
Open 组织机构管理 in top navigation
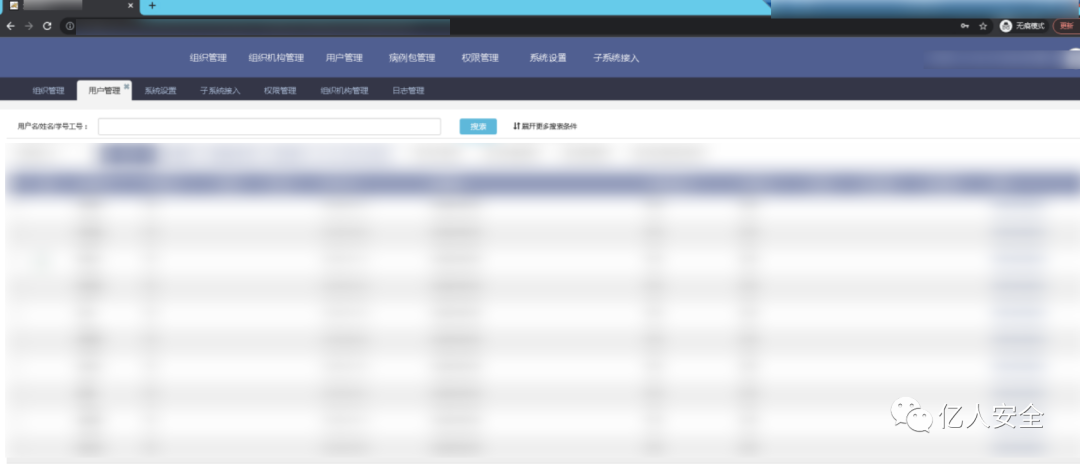(x=276, y=58)
